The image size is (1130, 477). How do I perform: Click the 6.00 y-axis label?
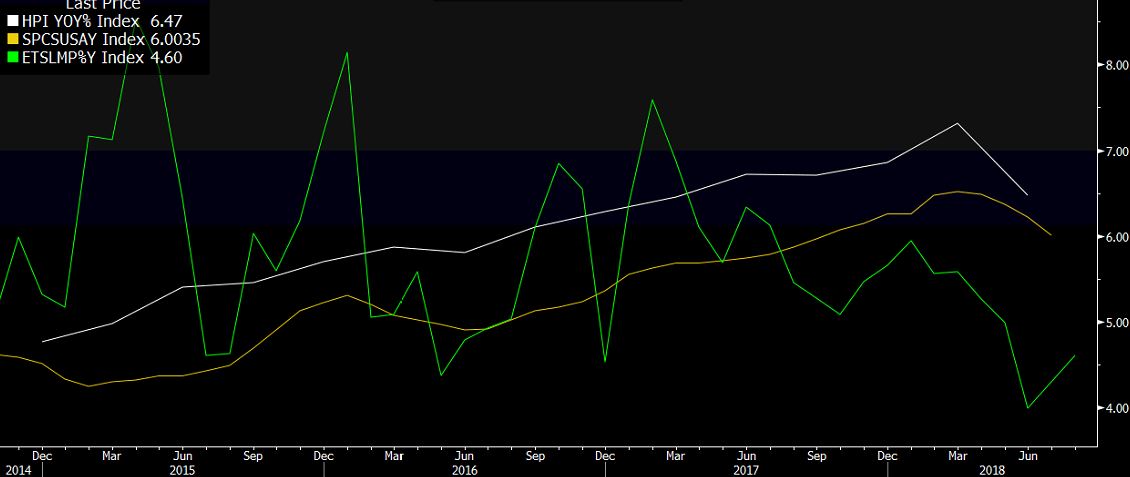pyautogui.click(x=1116, y=237)
